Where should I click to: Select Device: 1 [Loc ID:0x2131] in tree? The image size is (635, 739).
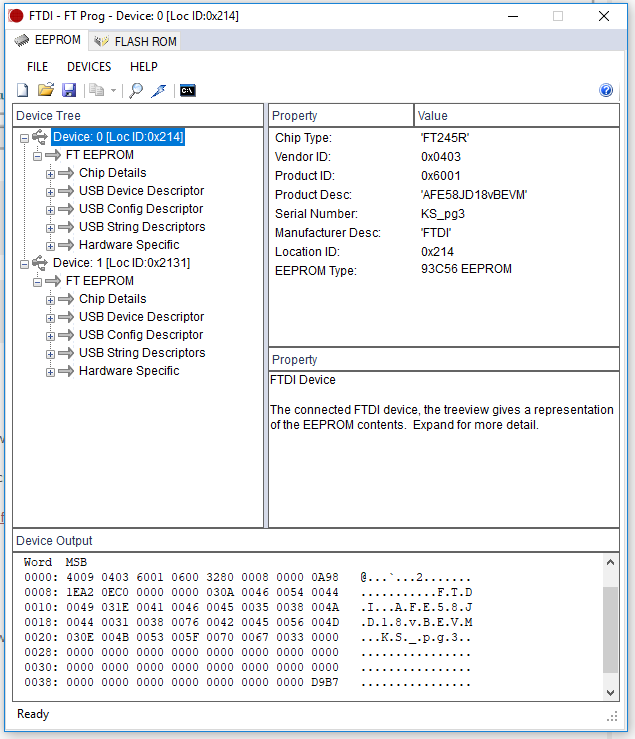pos(122,263)
